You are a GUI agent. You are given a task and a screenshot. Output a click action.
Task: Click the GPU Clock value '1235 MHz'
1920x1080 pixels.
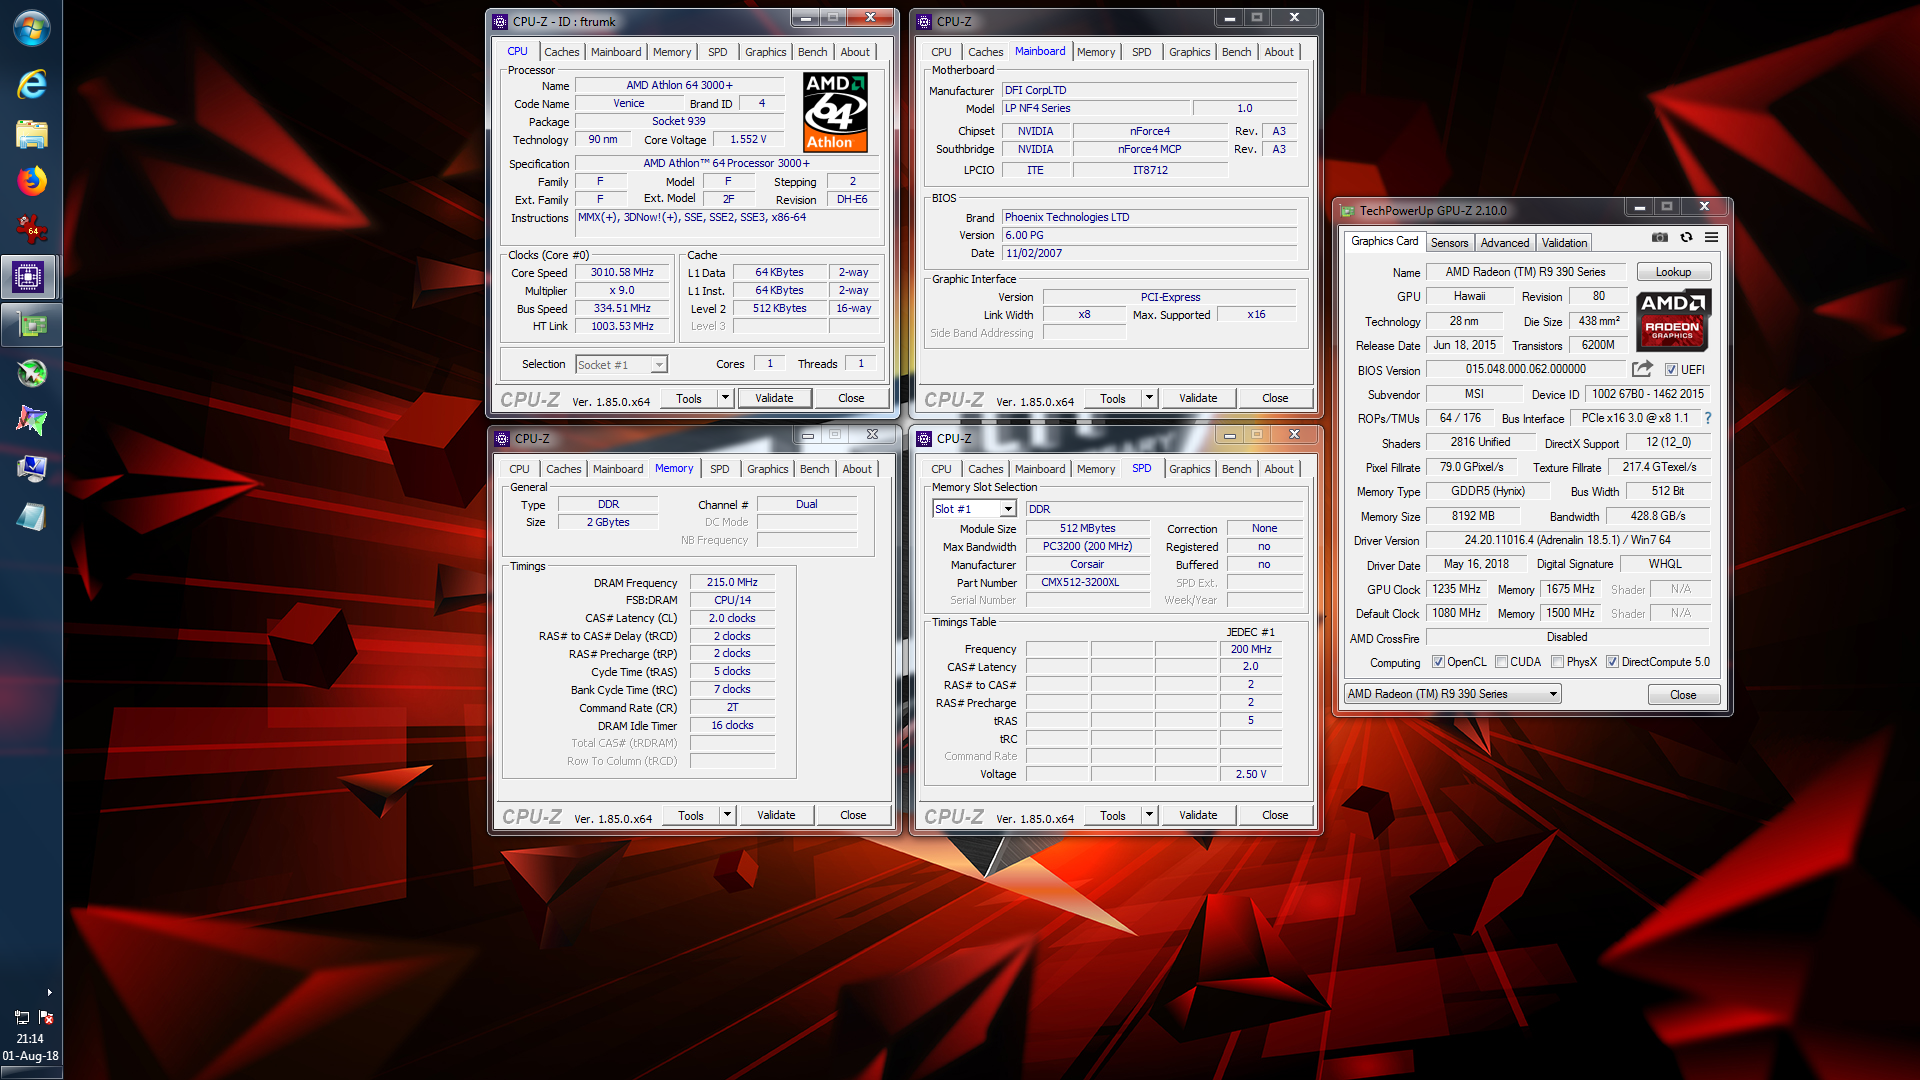[x=1456, y=589]
